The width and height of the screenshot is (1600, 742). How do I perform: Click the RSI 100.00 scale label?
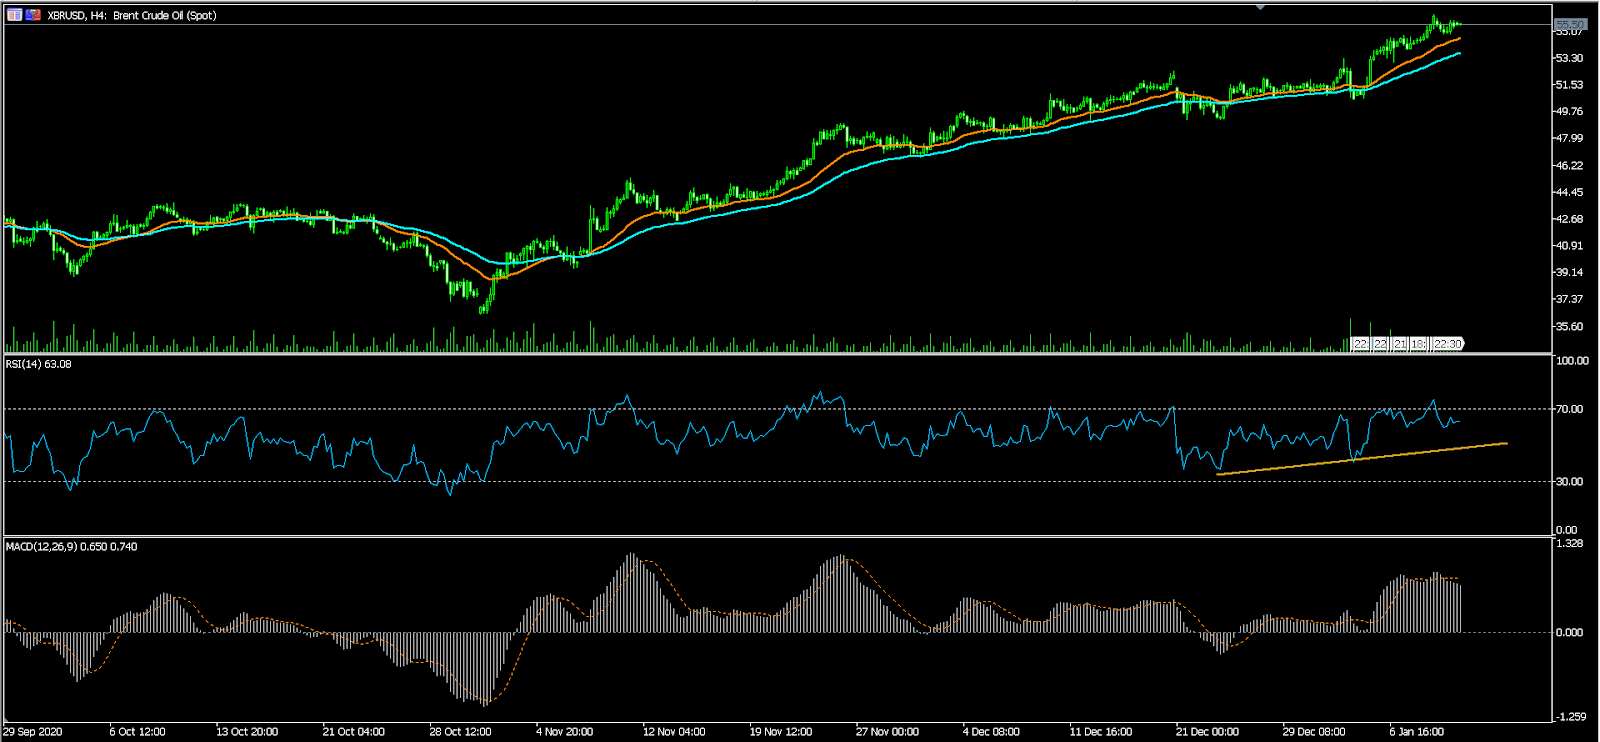pyautogui.click(x=1572, y=361)
